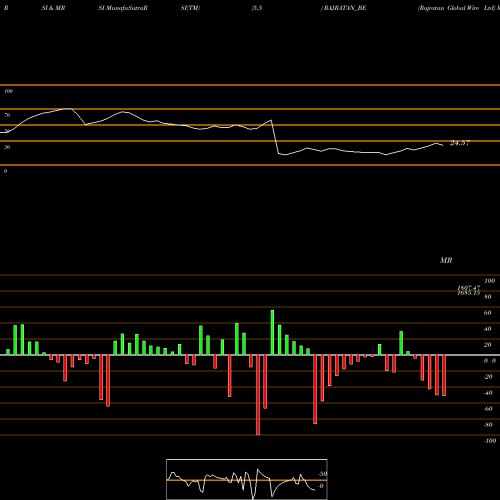
Task: Click the '1807.47' value near the MR axis
Action: click(x=469, y=288)
